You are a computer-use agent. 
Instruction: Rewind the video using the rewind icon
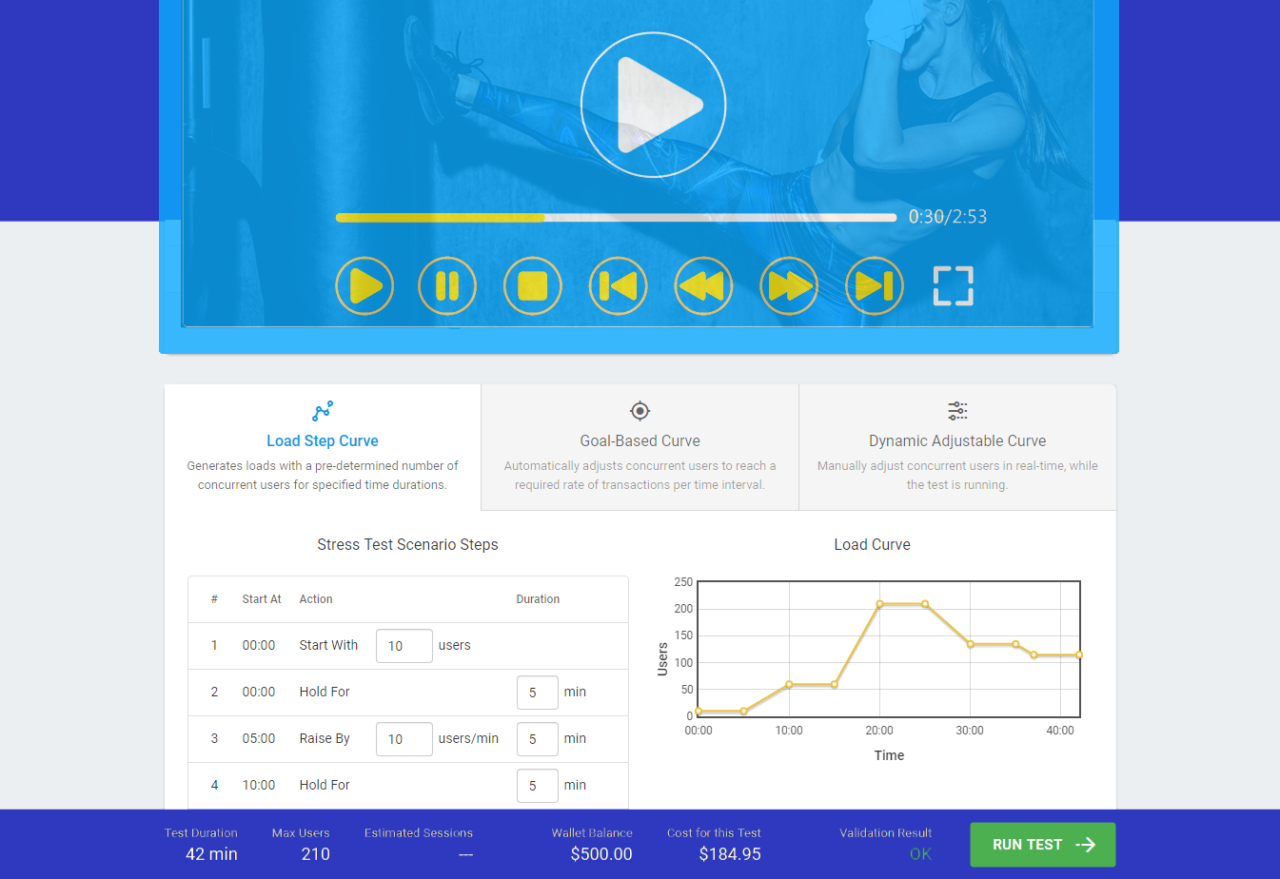(x=703, y=286)
